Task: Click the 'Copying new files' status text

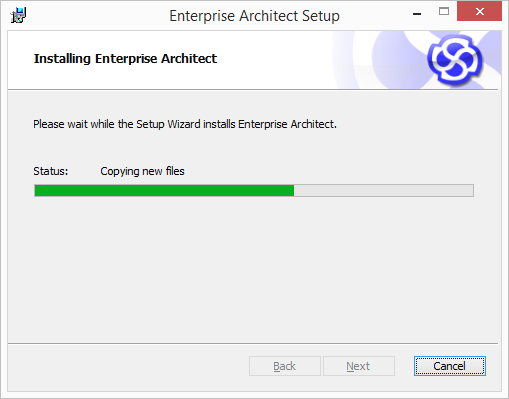Action: 142,171
